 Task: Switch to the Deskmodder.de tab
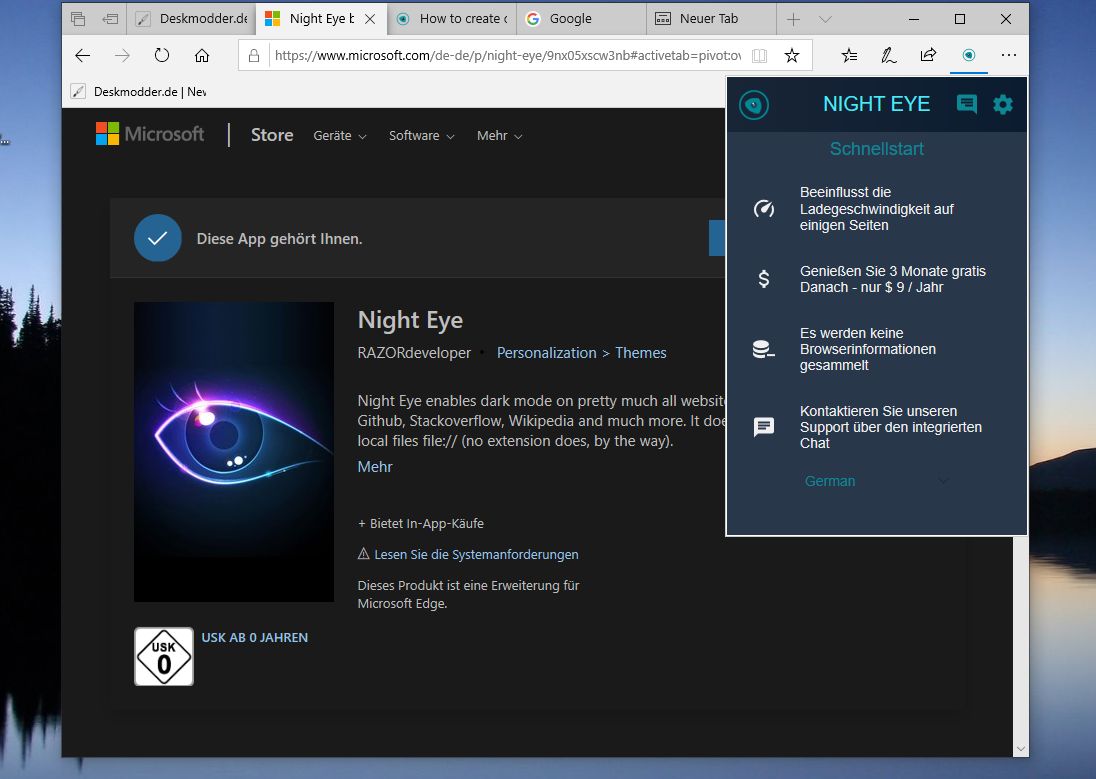(192, 19)
